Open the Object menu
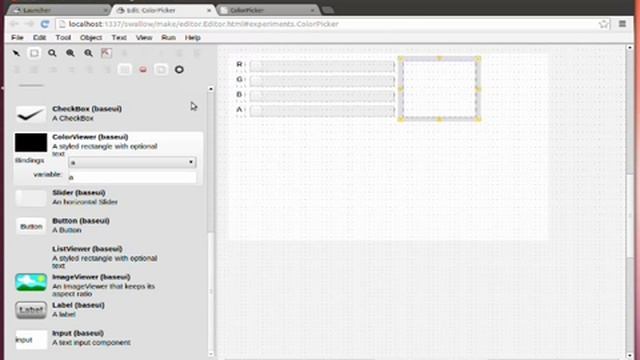The height and width of the screenshot is (360, 640). point(91,38)
